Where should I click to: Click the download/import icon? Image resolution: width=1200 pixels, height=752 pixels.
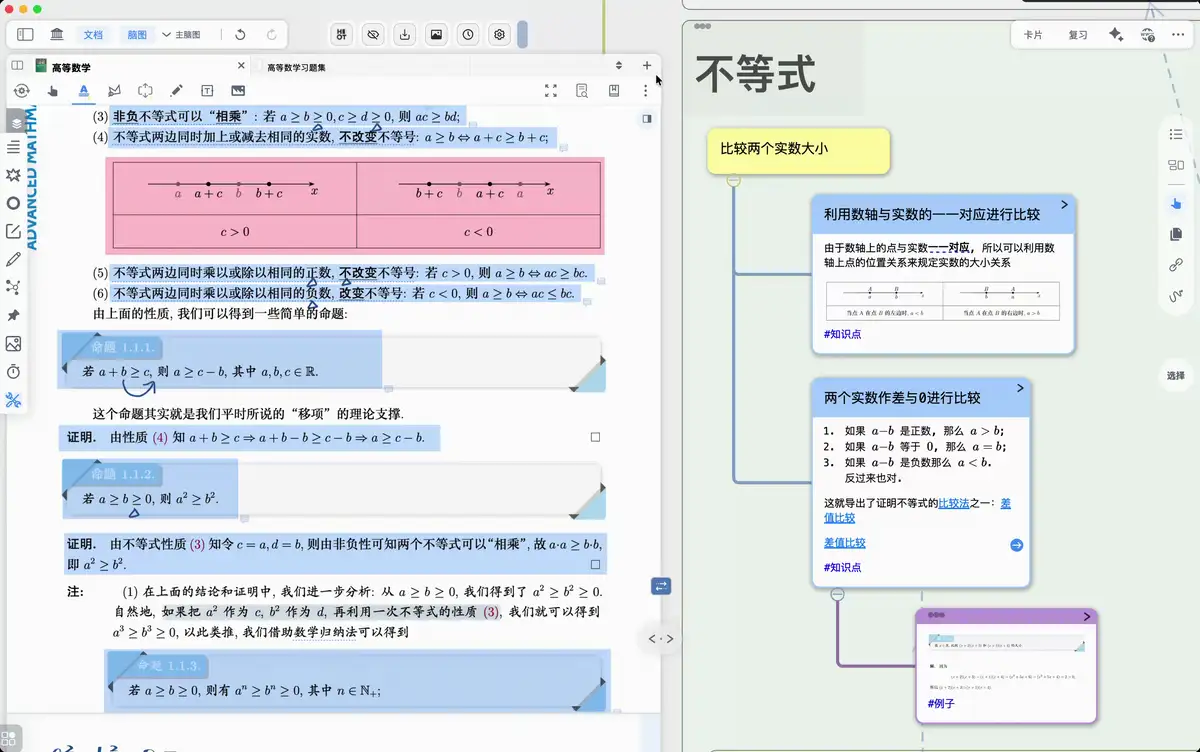pos(405,34)
